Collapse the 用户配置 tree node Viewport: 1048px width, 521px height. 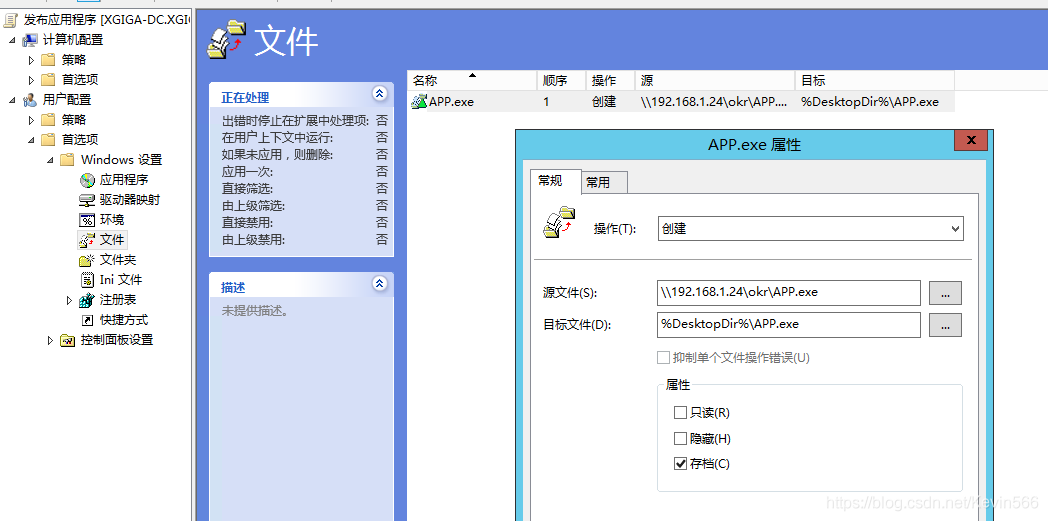tap(12, 100)
